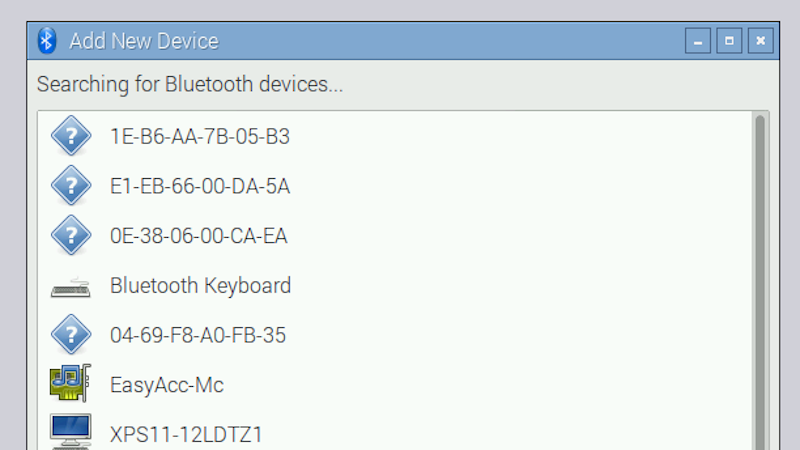Select the 04-69-F8-A0-FB-35 device row
The height and width of the screenshot is (450, 800).
pos(395,335)
